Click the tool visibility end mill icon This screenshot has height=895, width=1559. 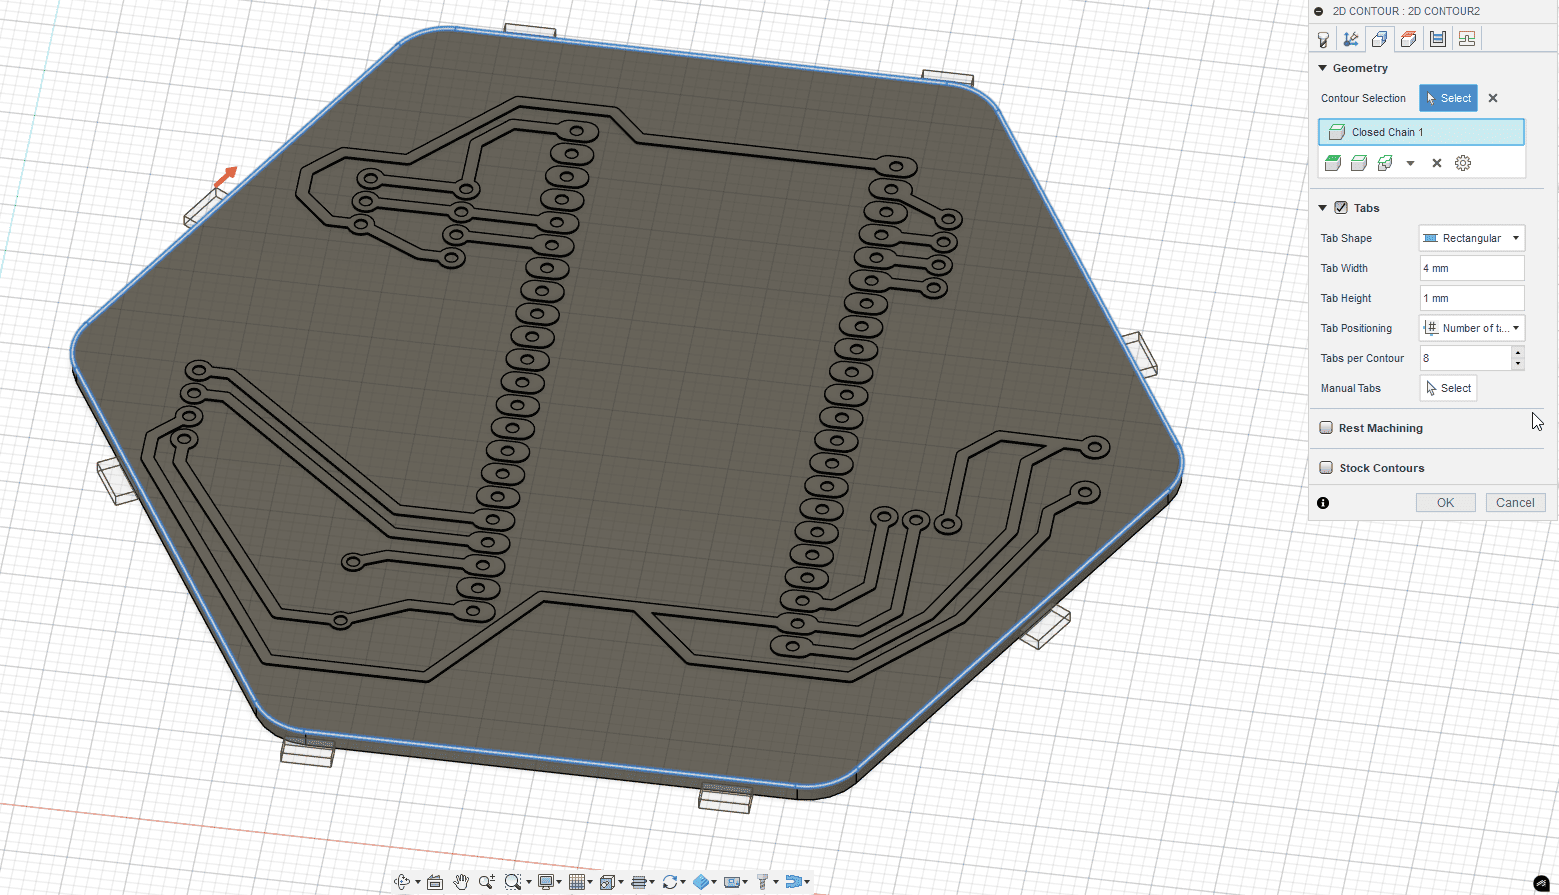(763, 882)
